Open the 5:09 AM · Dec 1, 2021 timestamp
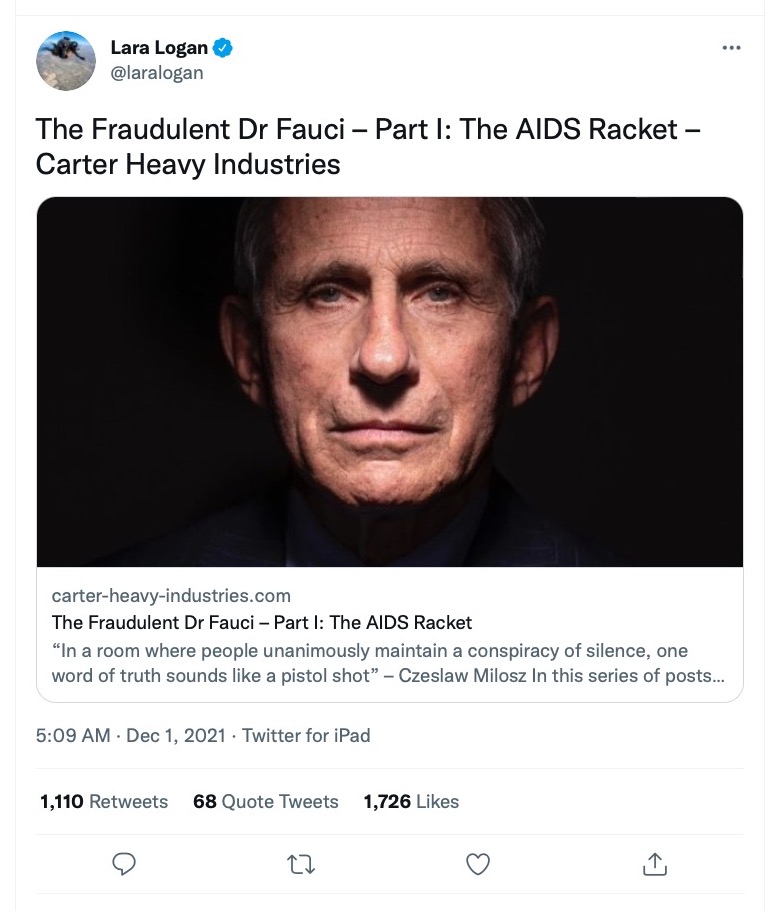Image resolution: width=781 pixels, height=911 pixels. click(129, 736)
